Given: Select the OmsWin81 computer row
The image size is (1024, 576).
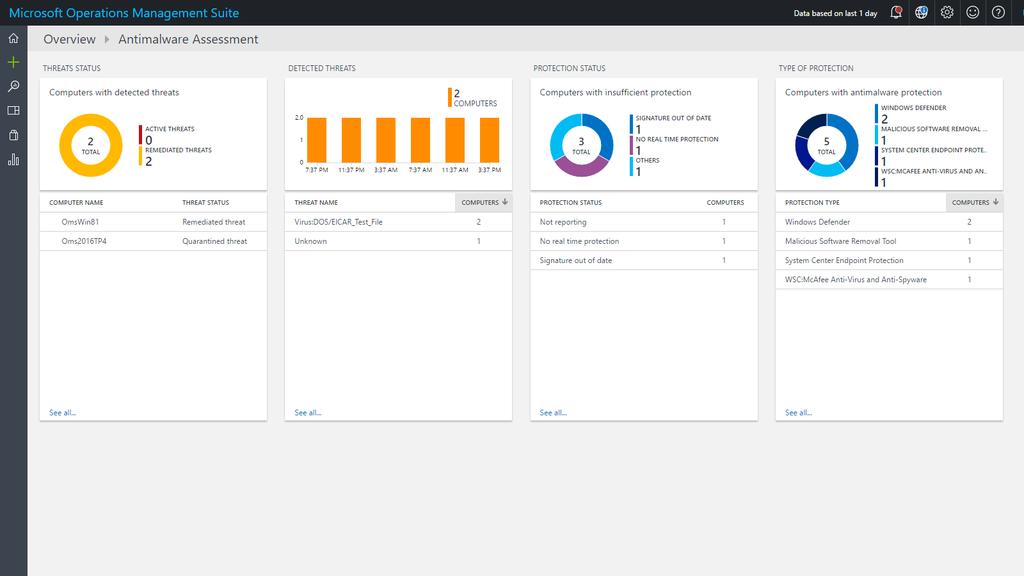Looking at the screenshot, I should click(153, 222).
